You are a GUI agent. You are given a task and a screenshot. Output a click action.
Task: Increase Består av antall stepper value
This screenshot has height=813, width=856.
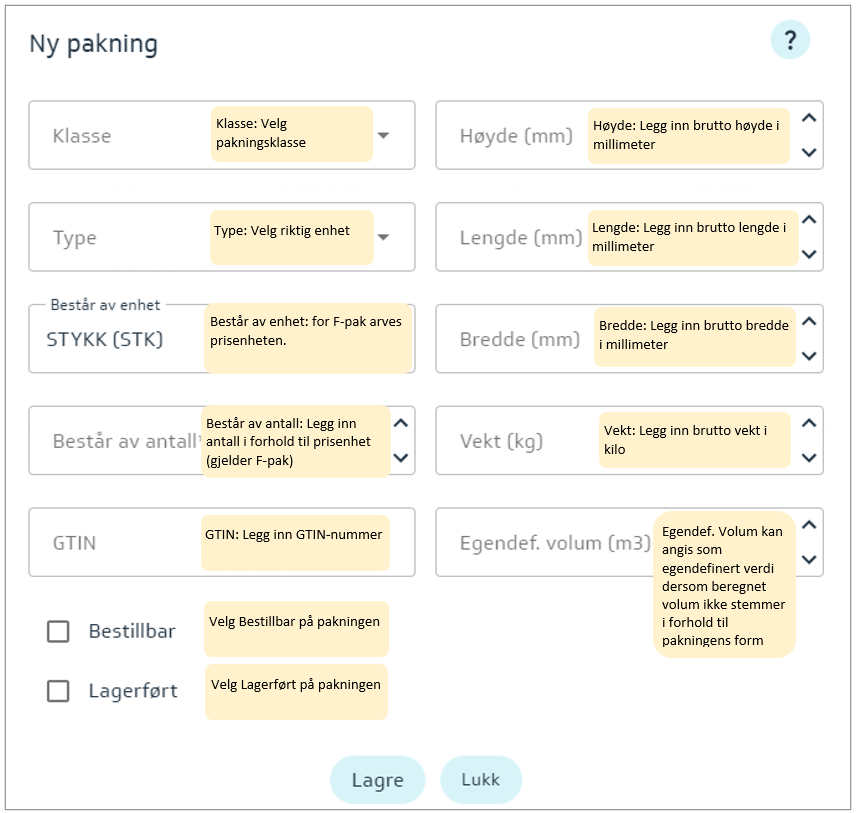point(401,423)
